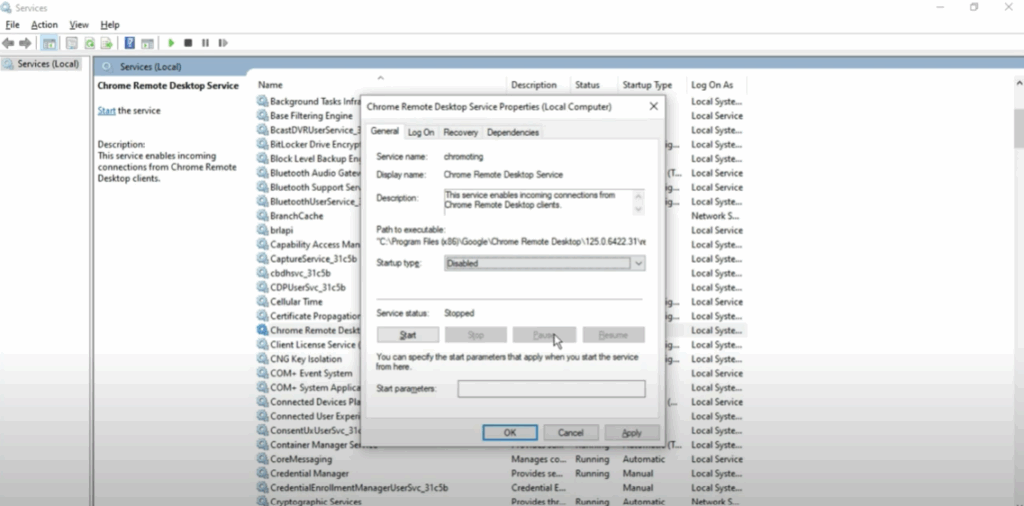Select the Credential Manager gear icon
1024x506 pixels.
tap(263, 473)
